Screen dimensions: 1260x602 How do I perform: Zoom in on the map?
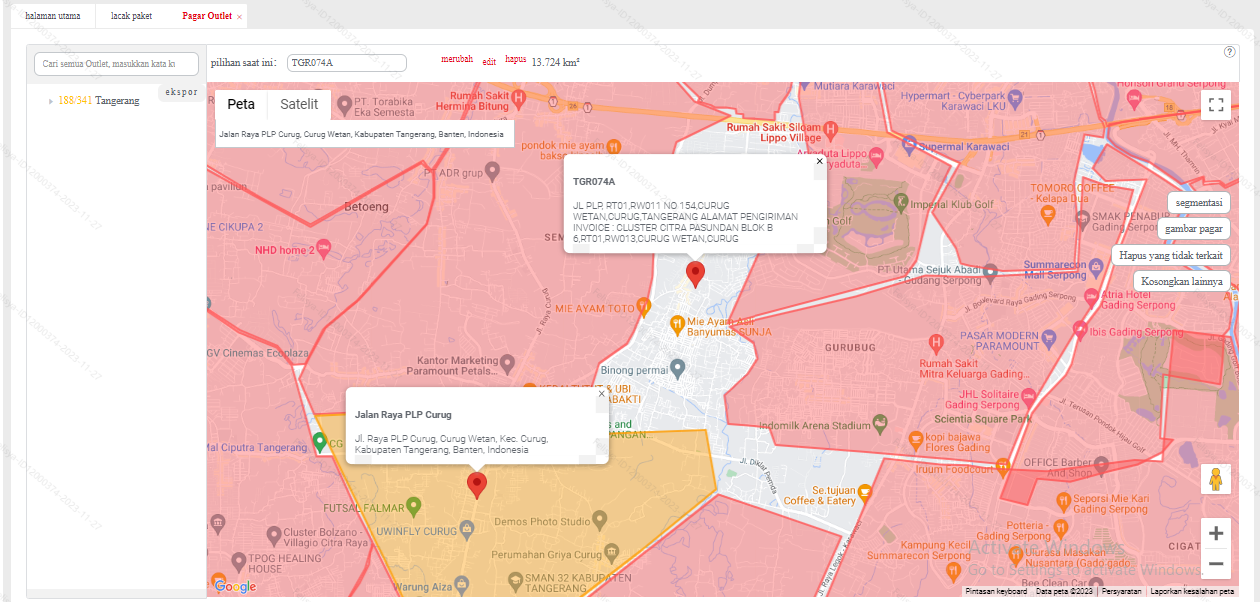pyautogui.click(x=1216, y=533)
